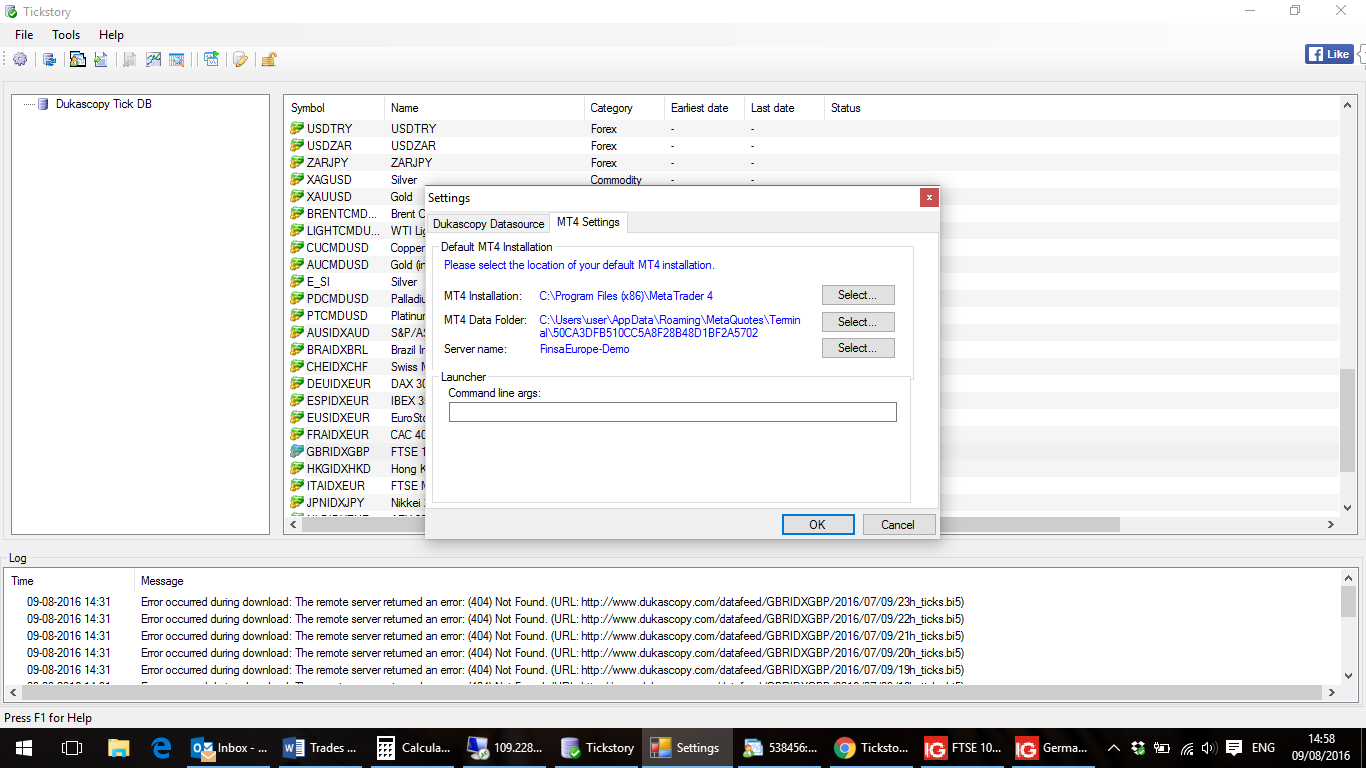
Task: Click the Earliest date column header
Action: [x=705, y=108]
